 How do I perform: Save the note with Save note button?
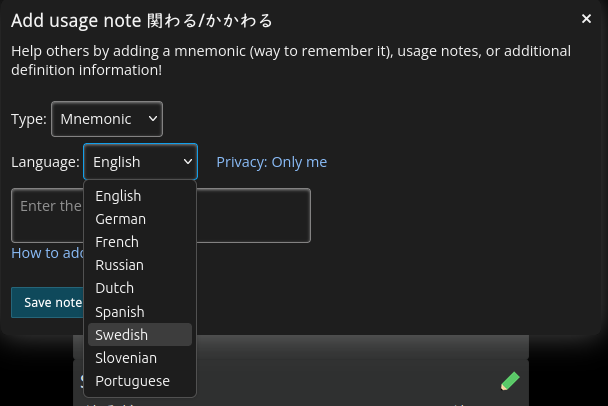click(x=48, y=302)
